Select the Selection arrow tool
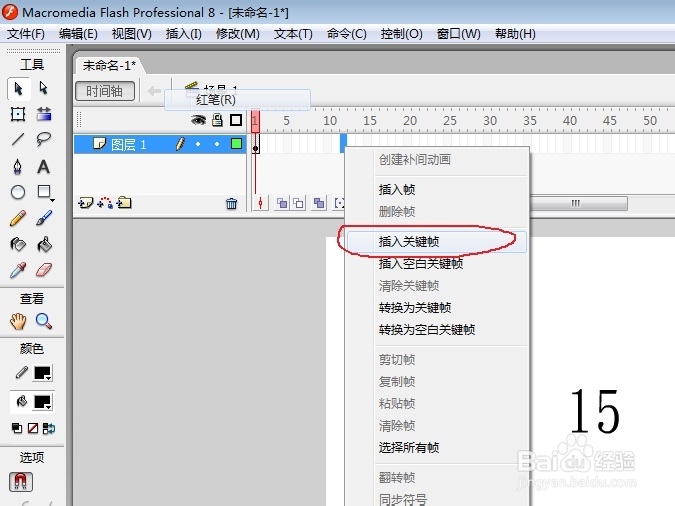 (x=19, y=89)
